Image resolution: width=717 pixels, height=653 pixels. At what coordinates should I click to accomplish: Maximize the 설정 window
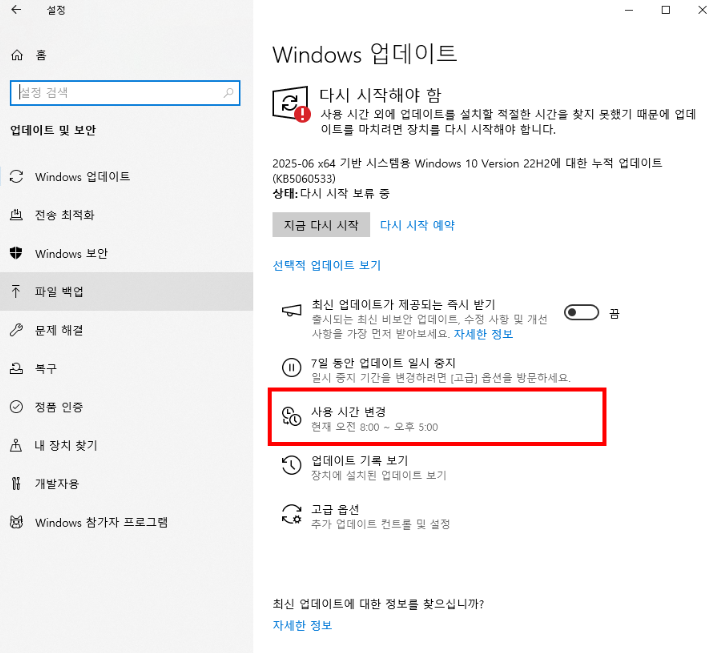click(x=666, y=10)
